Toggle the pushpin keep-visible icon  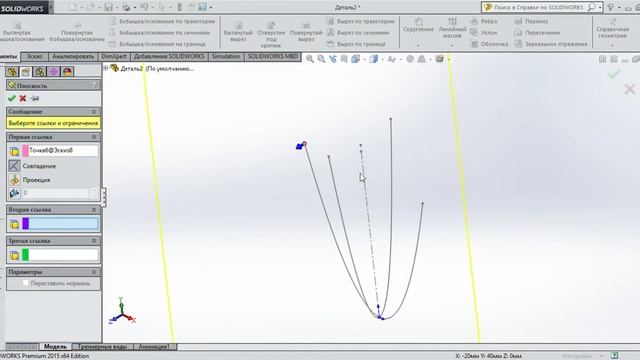[x=35, y=98]
